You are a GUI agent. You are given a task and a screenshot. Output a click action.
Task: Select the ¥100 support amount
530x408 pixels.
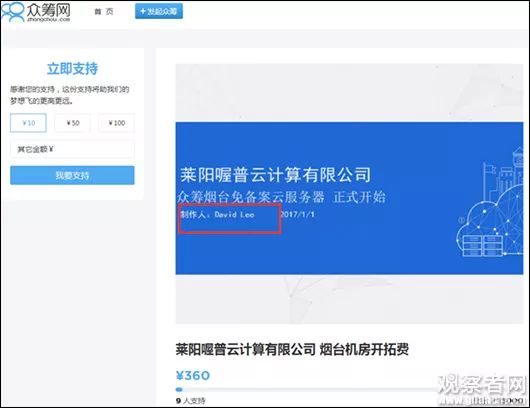point(117,123)
